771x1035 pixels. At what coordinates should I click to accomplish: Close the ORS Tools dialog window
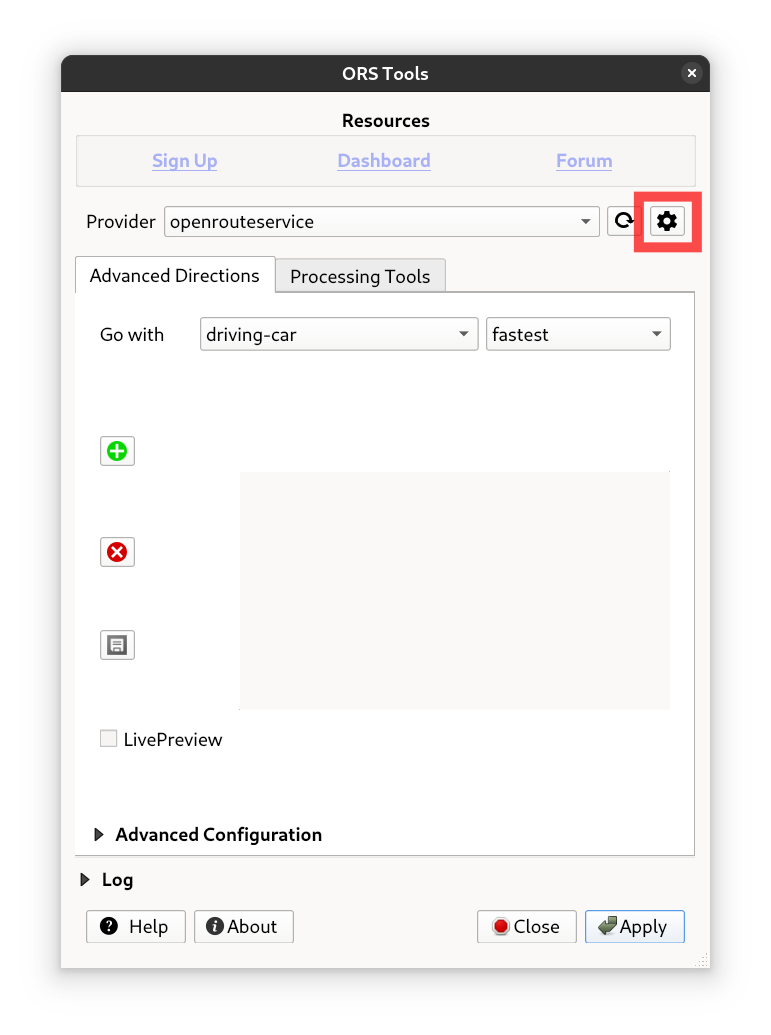[x=691, y=73]
